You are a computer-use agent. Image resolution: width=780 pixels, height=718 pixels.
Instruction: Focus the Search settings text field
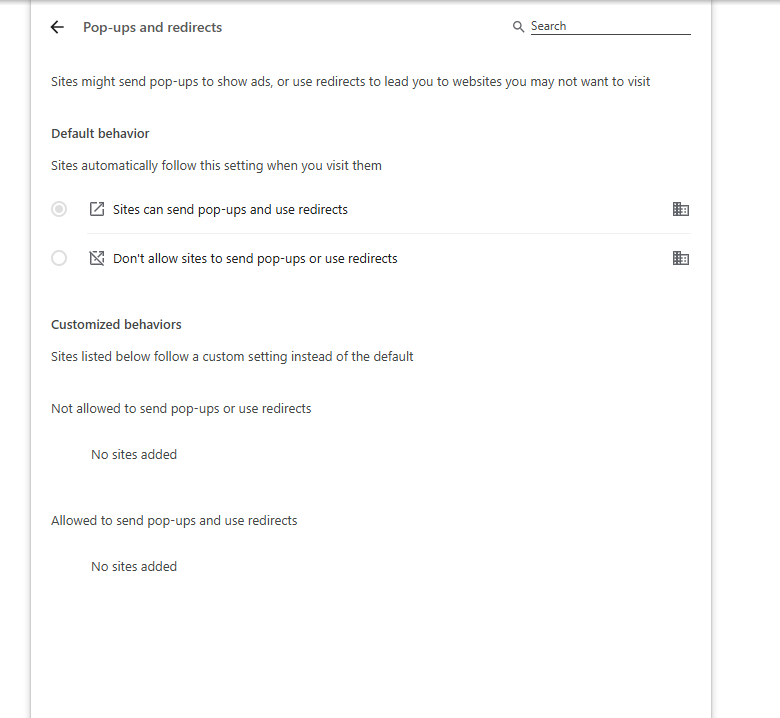610,26
